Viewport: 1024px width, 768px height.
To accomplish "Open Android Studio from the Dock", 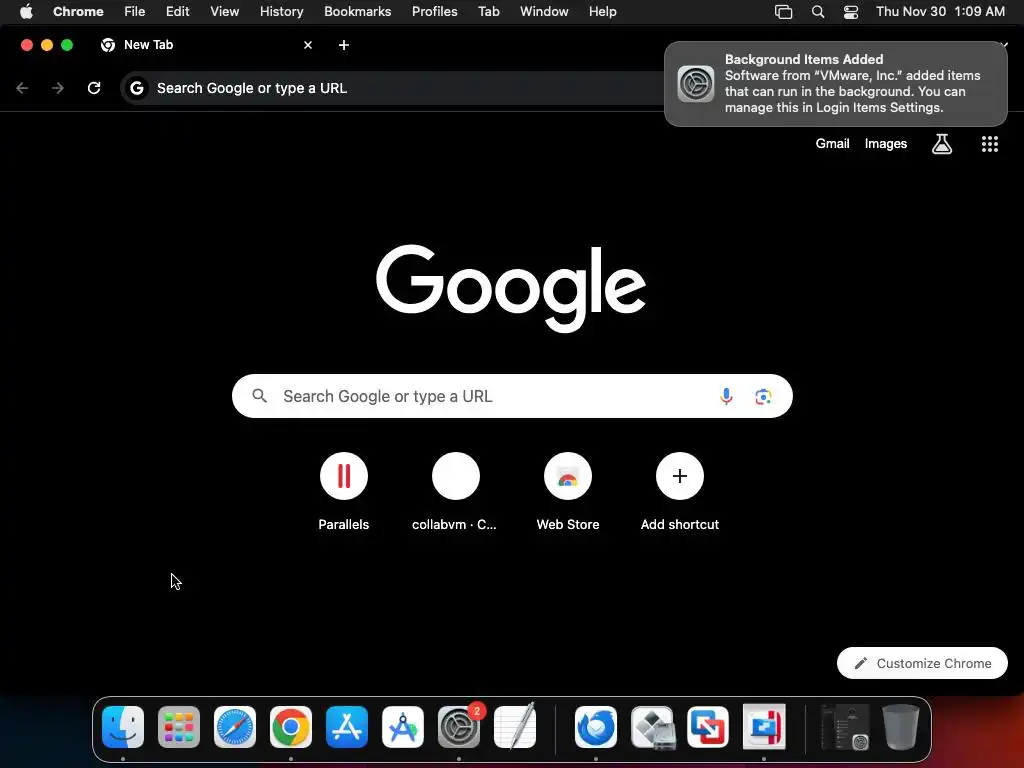I will (403, 727).
